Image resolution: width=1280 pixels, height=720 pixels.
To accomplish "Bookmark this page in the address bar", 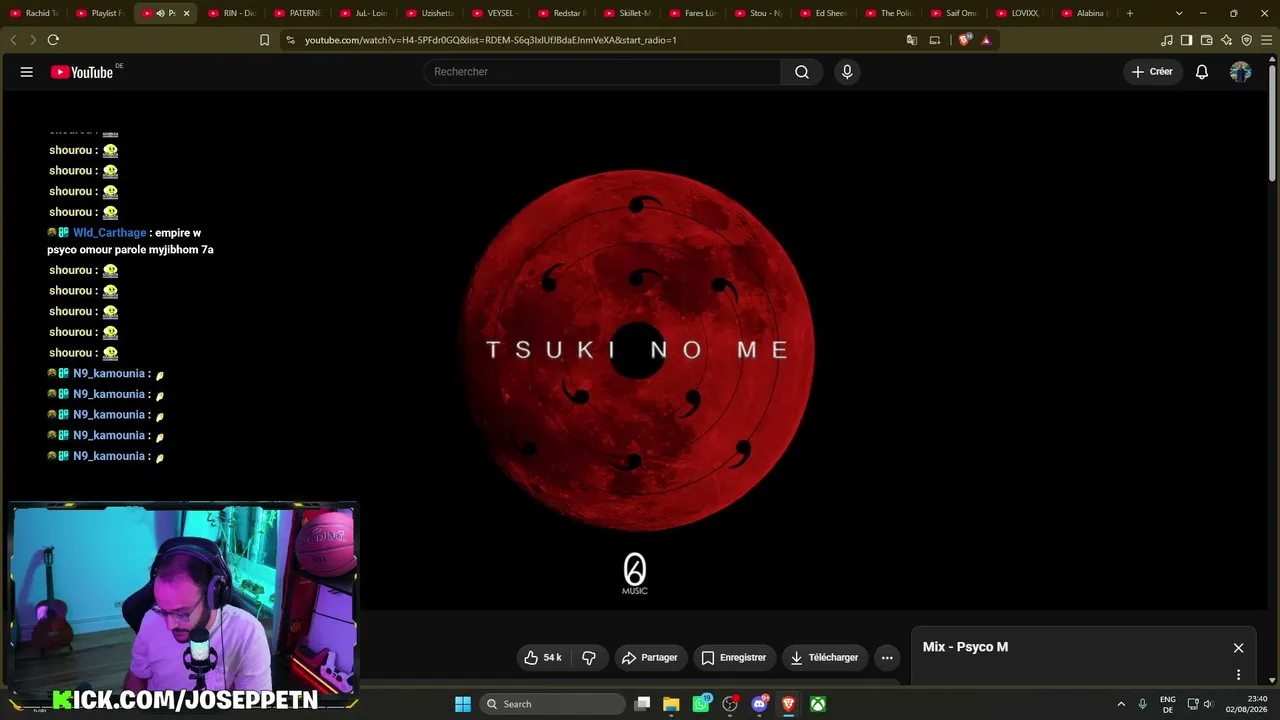I will pyautogui.click(x=264, y=40).
